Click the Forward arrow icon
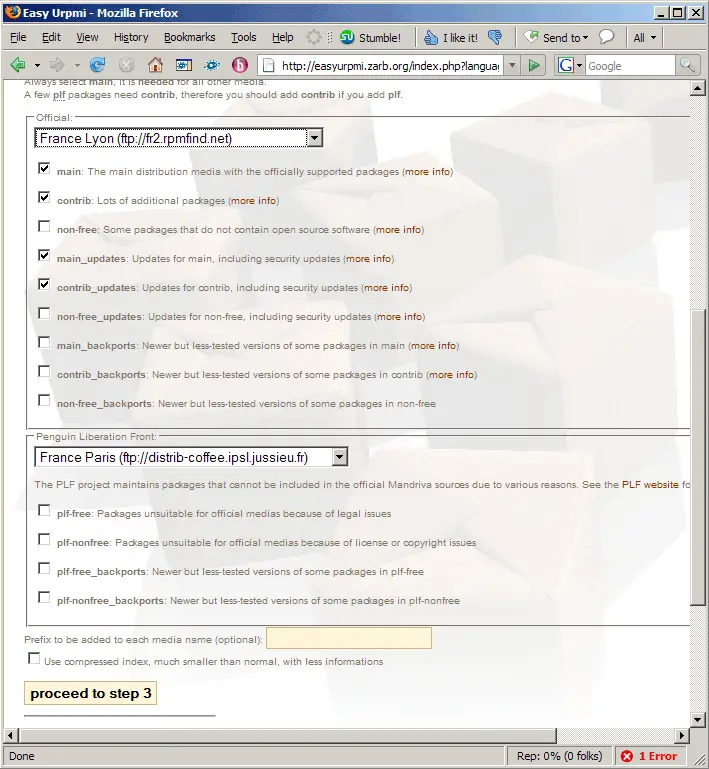Viewport: 709px width, 769px height. (57, 65)
